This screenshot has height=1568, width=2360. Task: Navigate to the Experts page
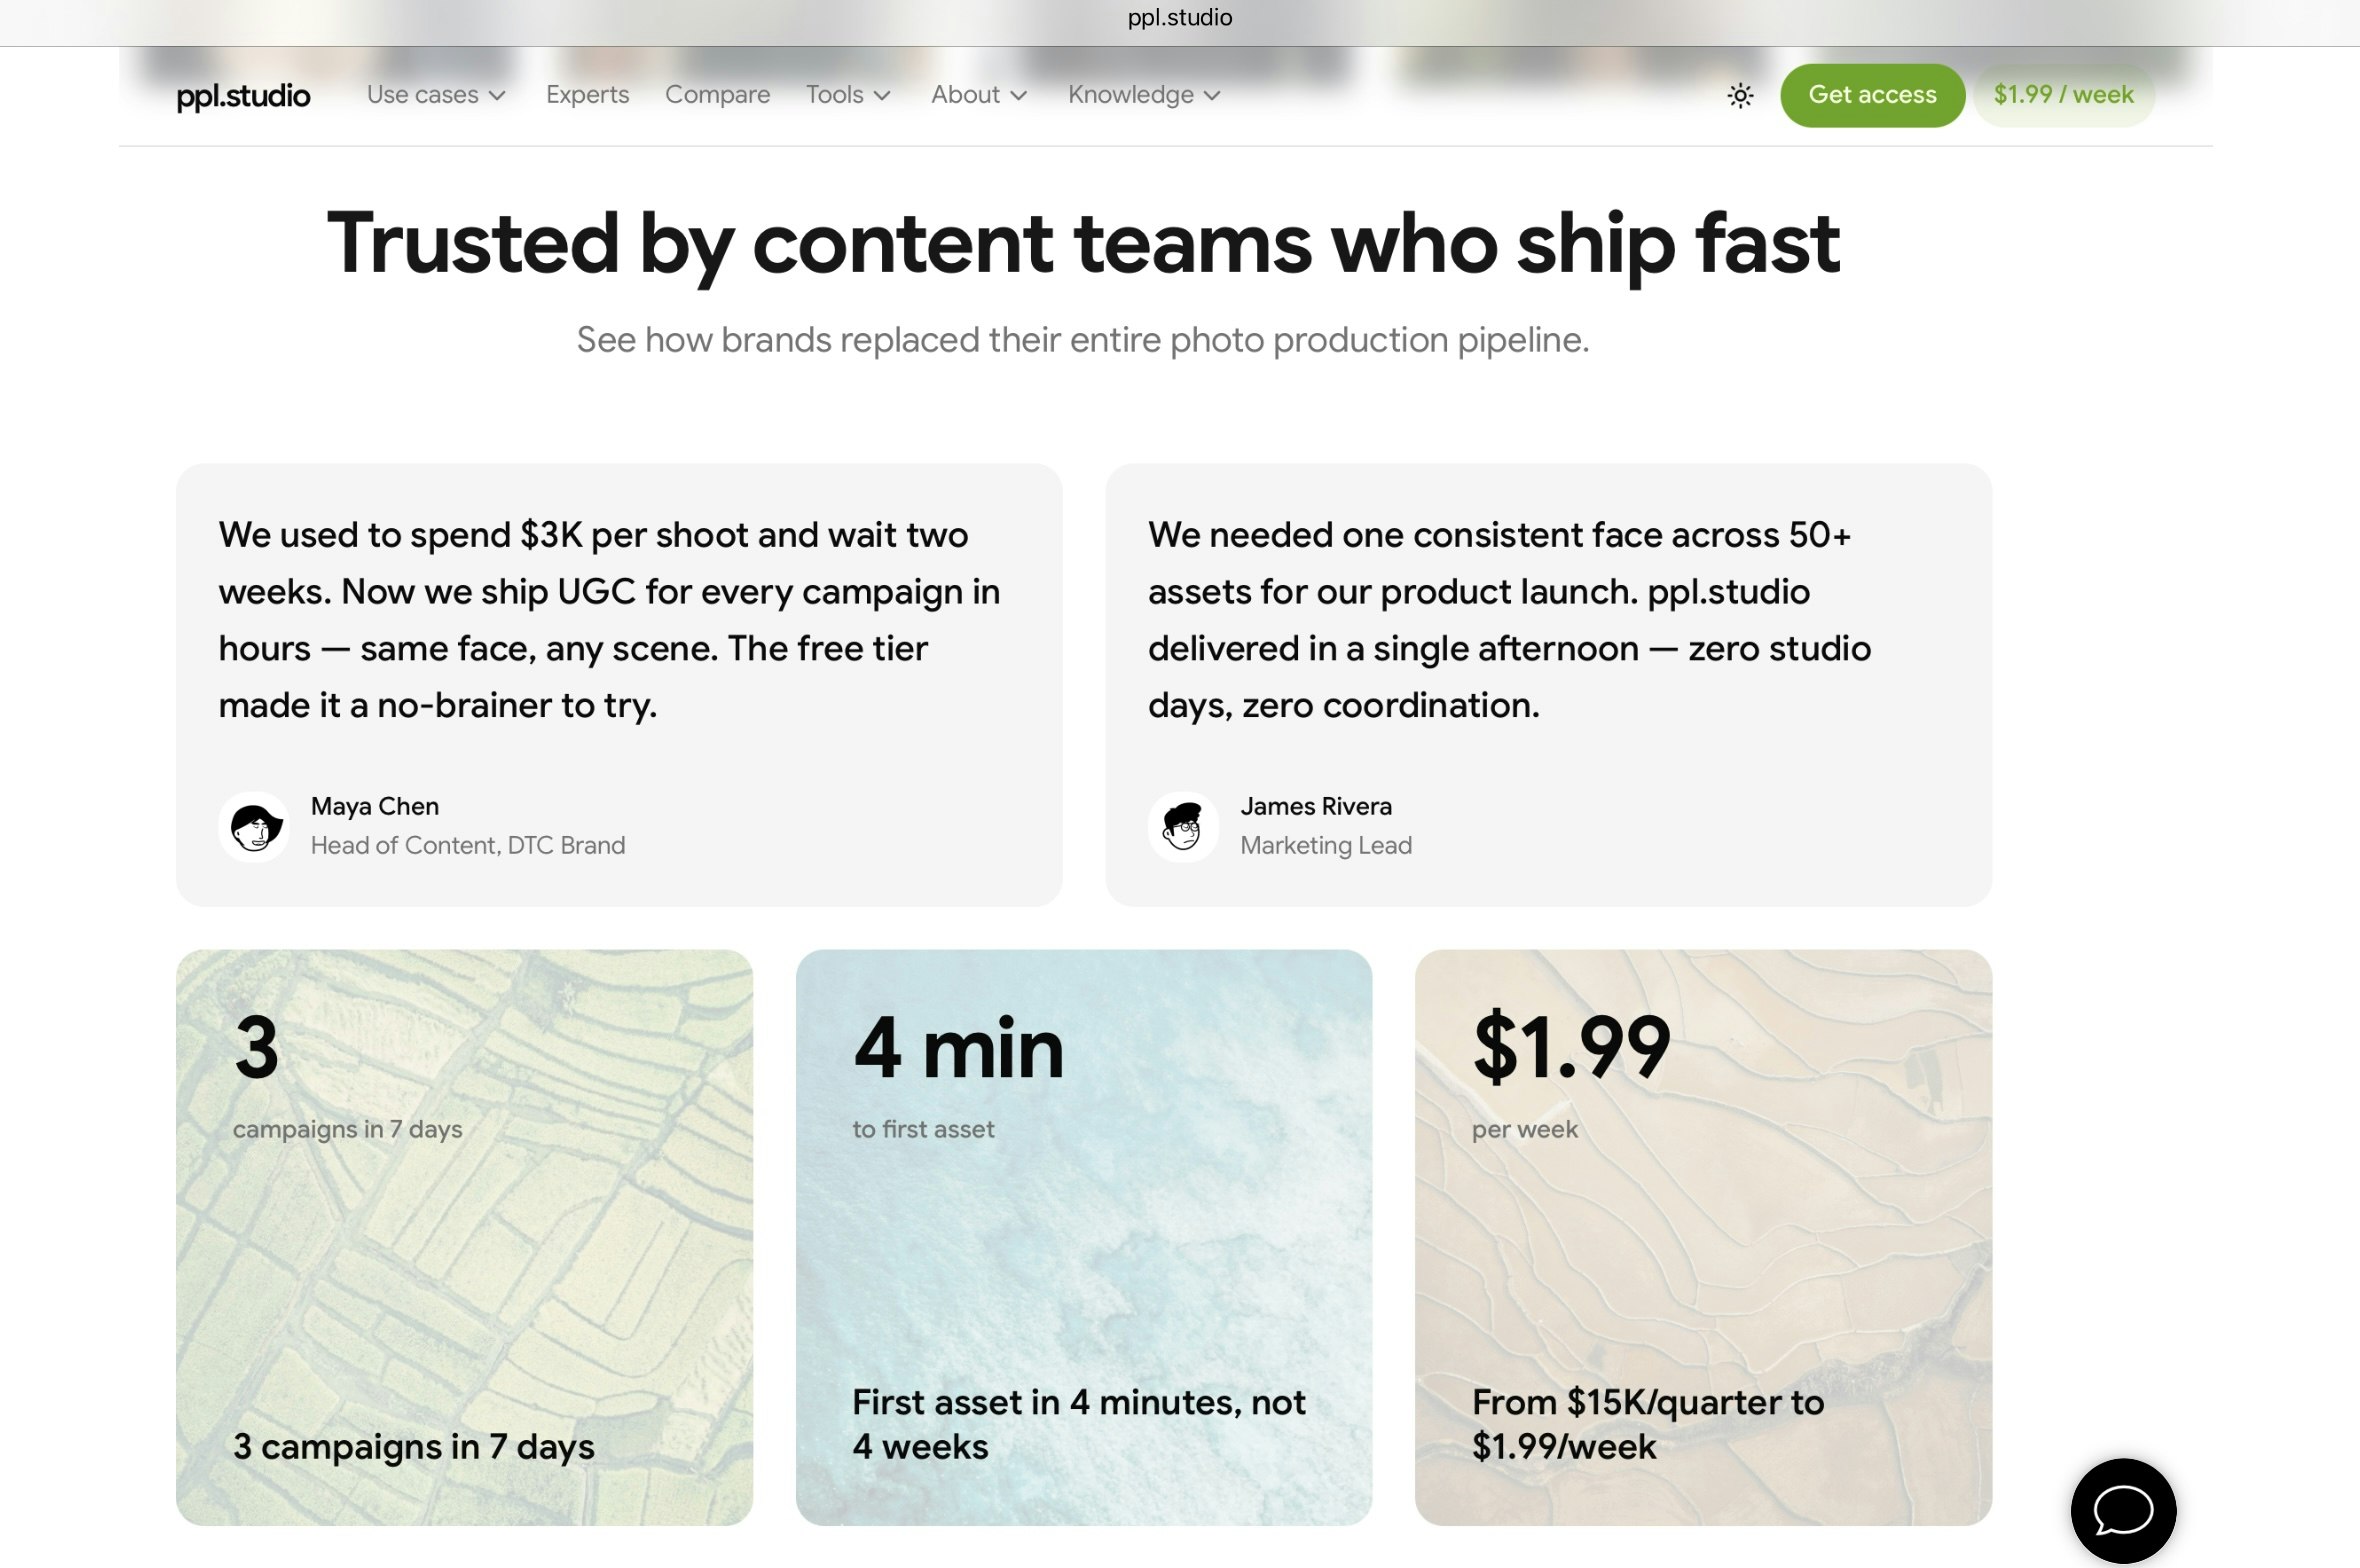click(x=587, y=94)
